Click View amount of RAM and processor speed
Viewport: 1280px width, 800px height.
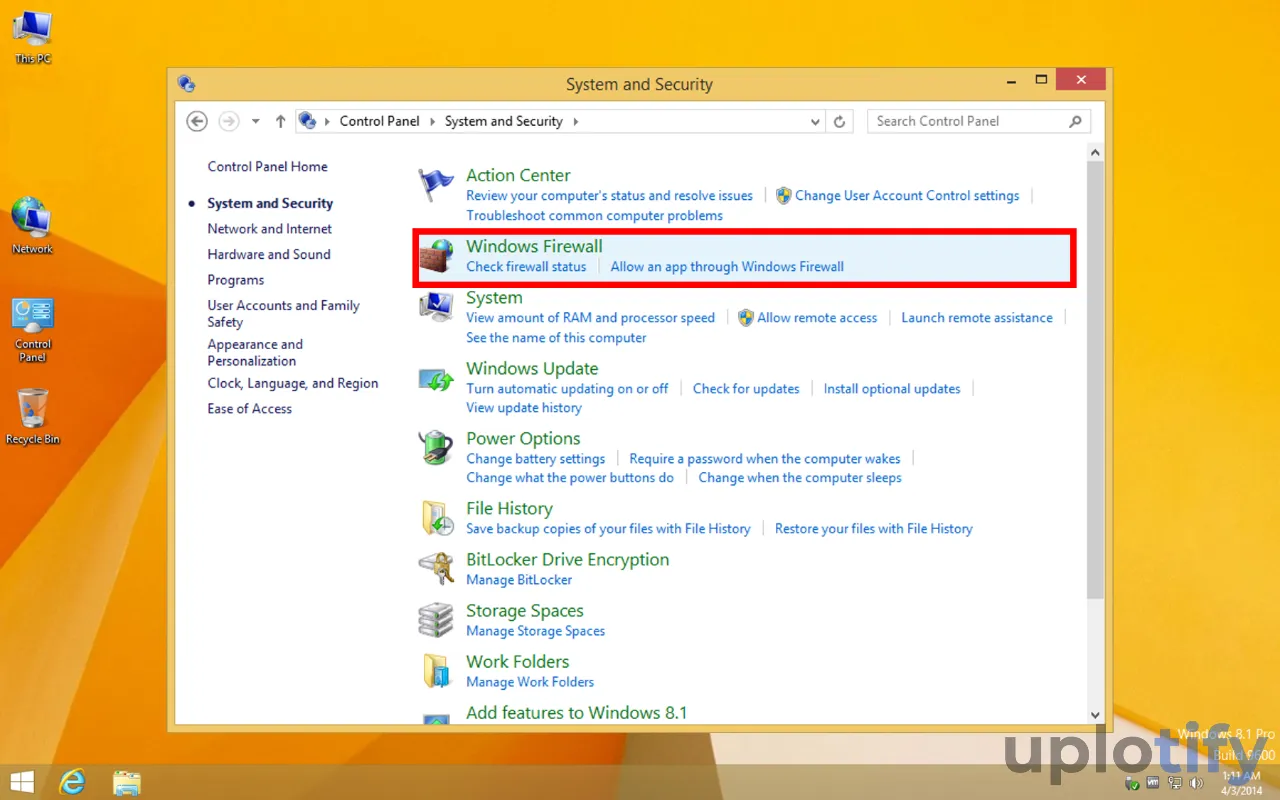(x=590, y=318)
